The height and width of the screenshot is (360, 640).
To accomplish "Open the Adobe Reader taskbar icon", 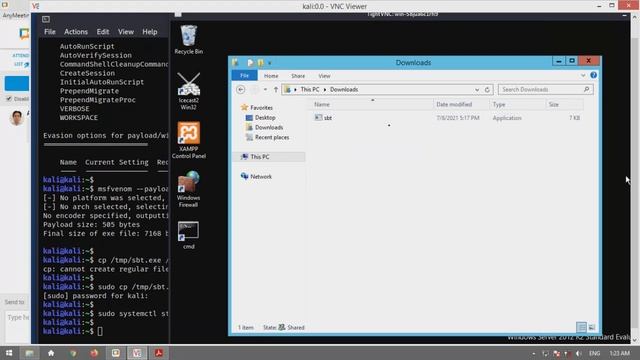I will coord(159,353).
